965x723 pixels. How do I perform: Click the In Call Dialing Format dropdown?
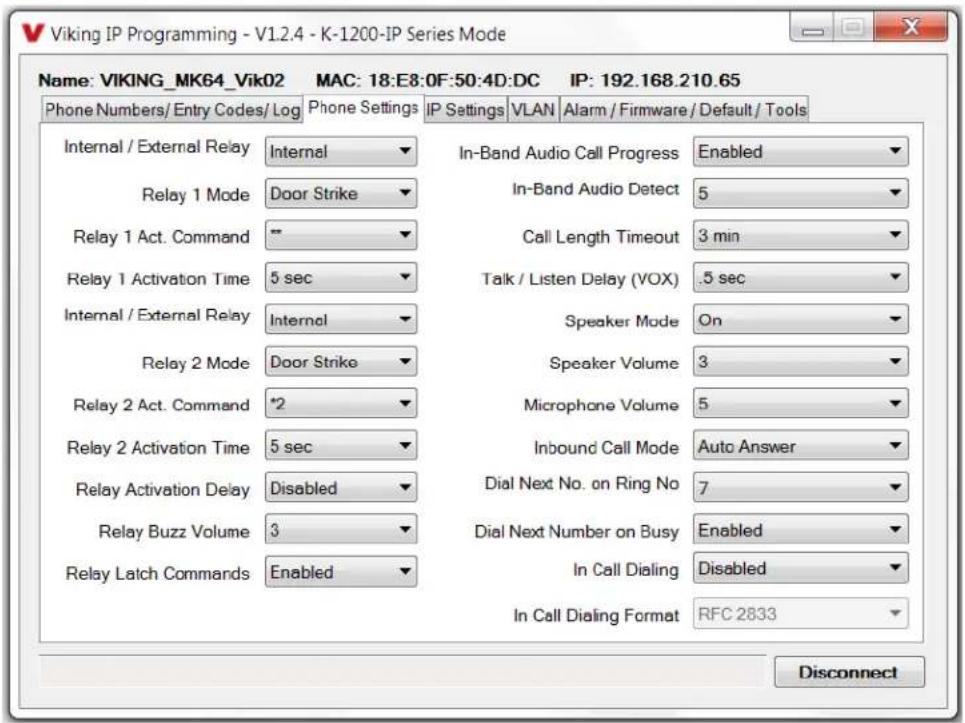click(x=801, y=614)
